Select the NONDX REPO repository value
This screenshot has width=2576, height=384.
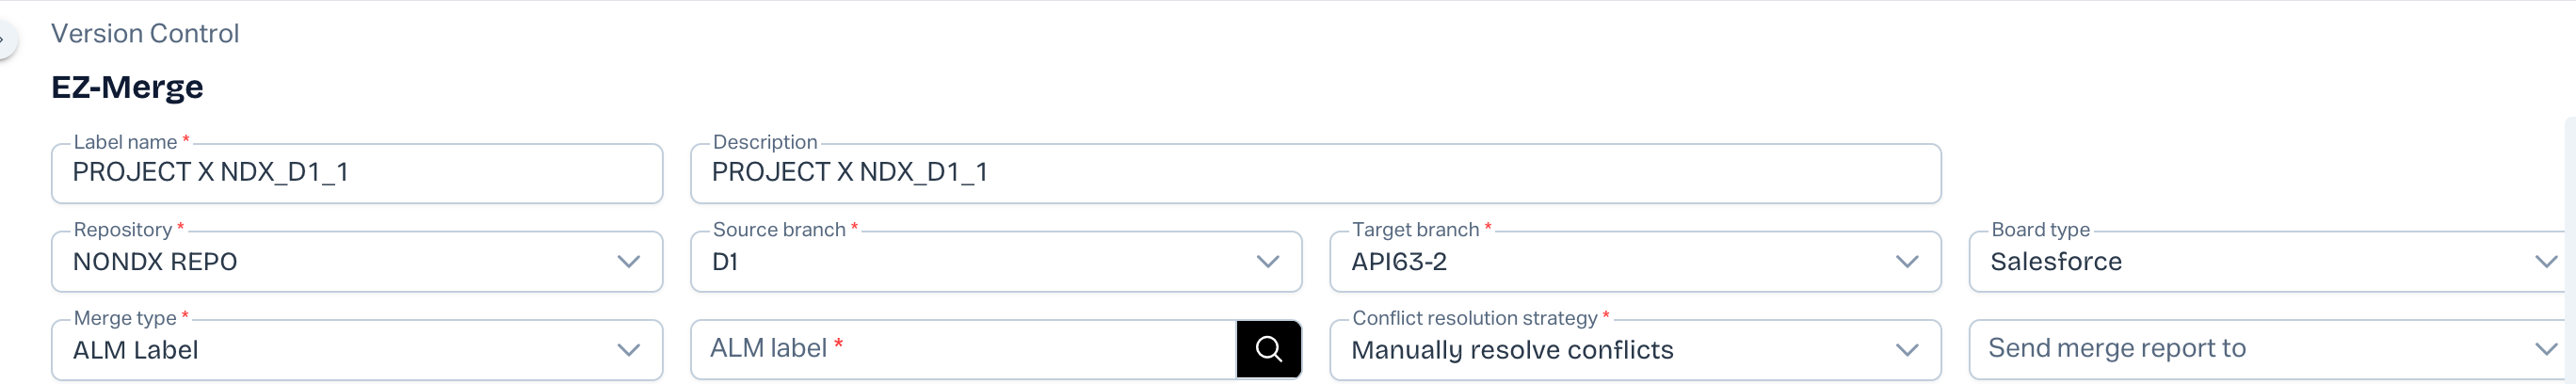click(155, 262)
